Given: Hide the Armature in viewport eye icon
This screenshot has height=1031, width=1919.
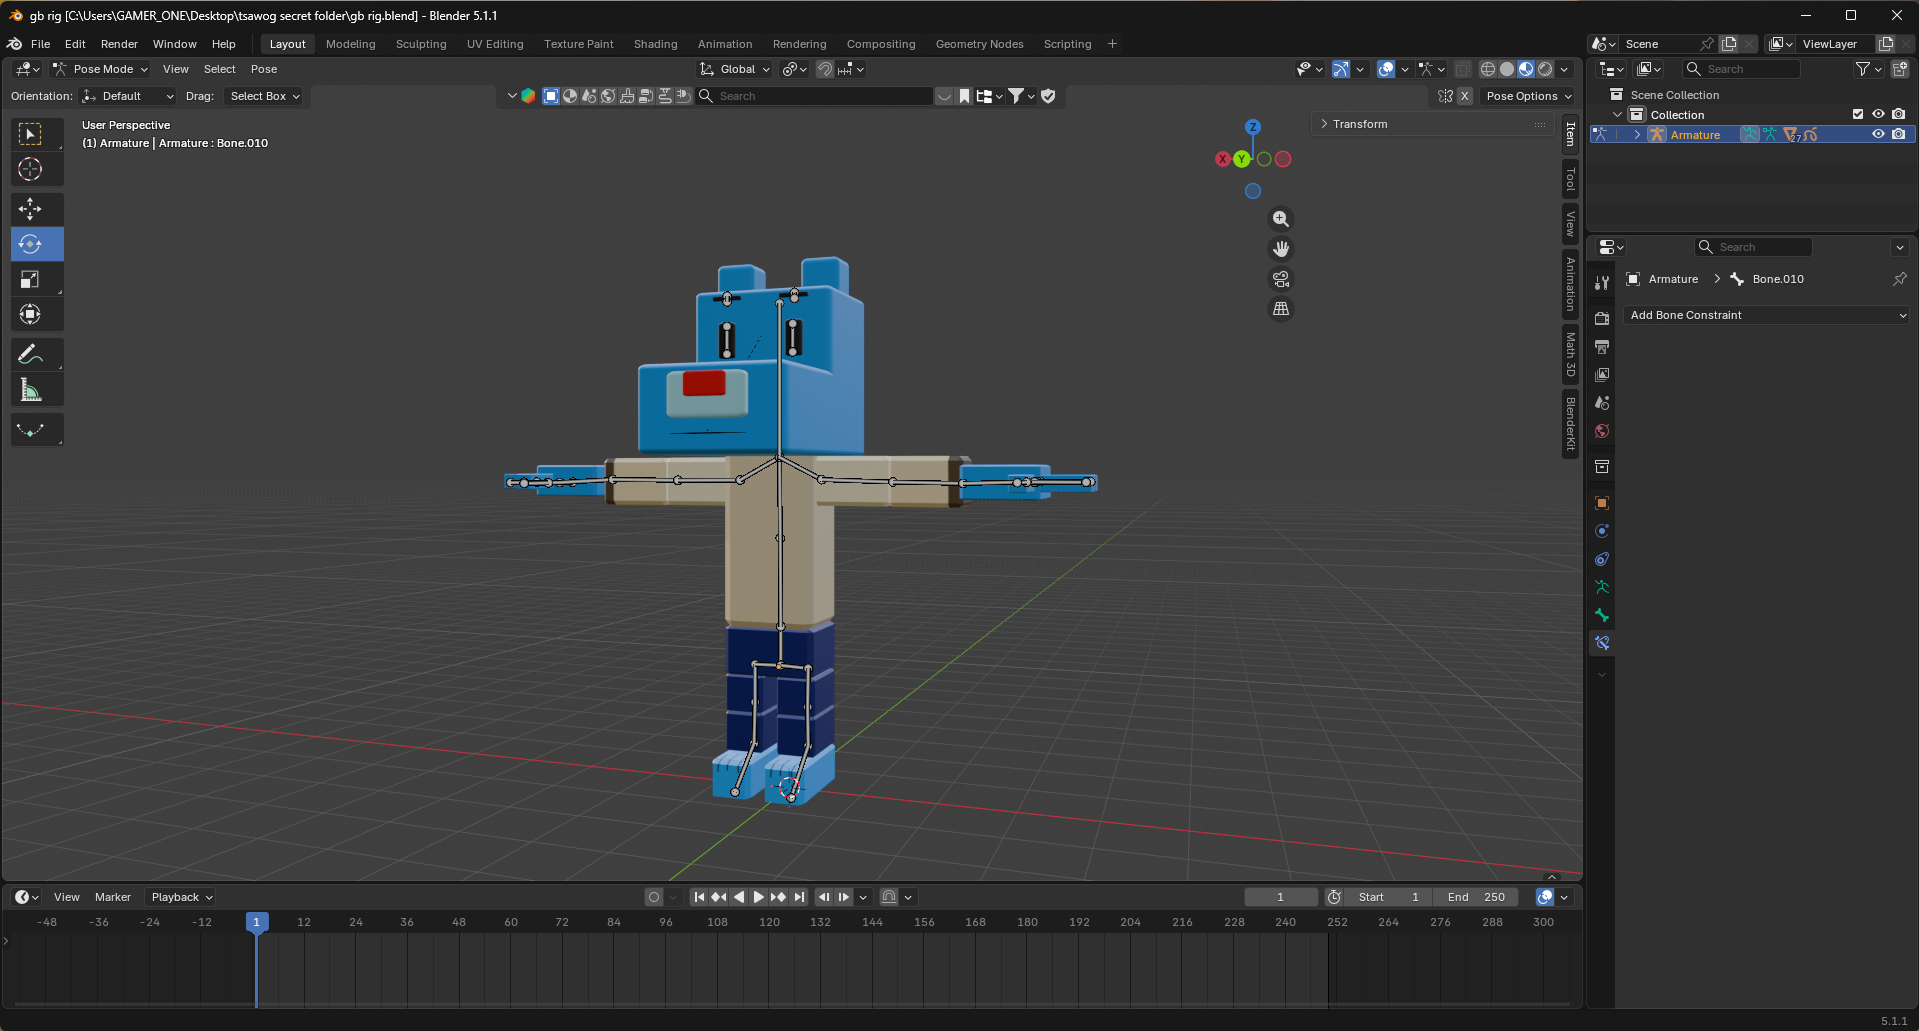Looking at the screenshot, I should 1878,134.
